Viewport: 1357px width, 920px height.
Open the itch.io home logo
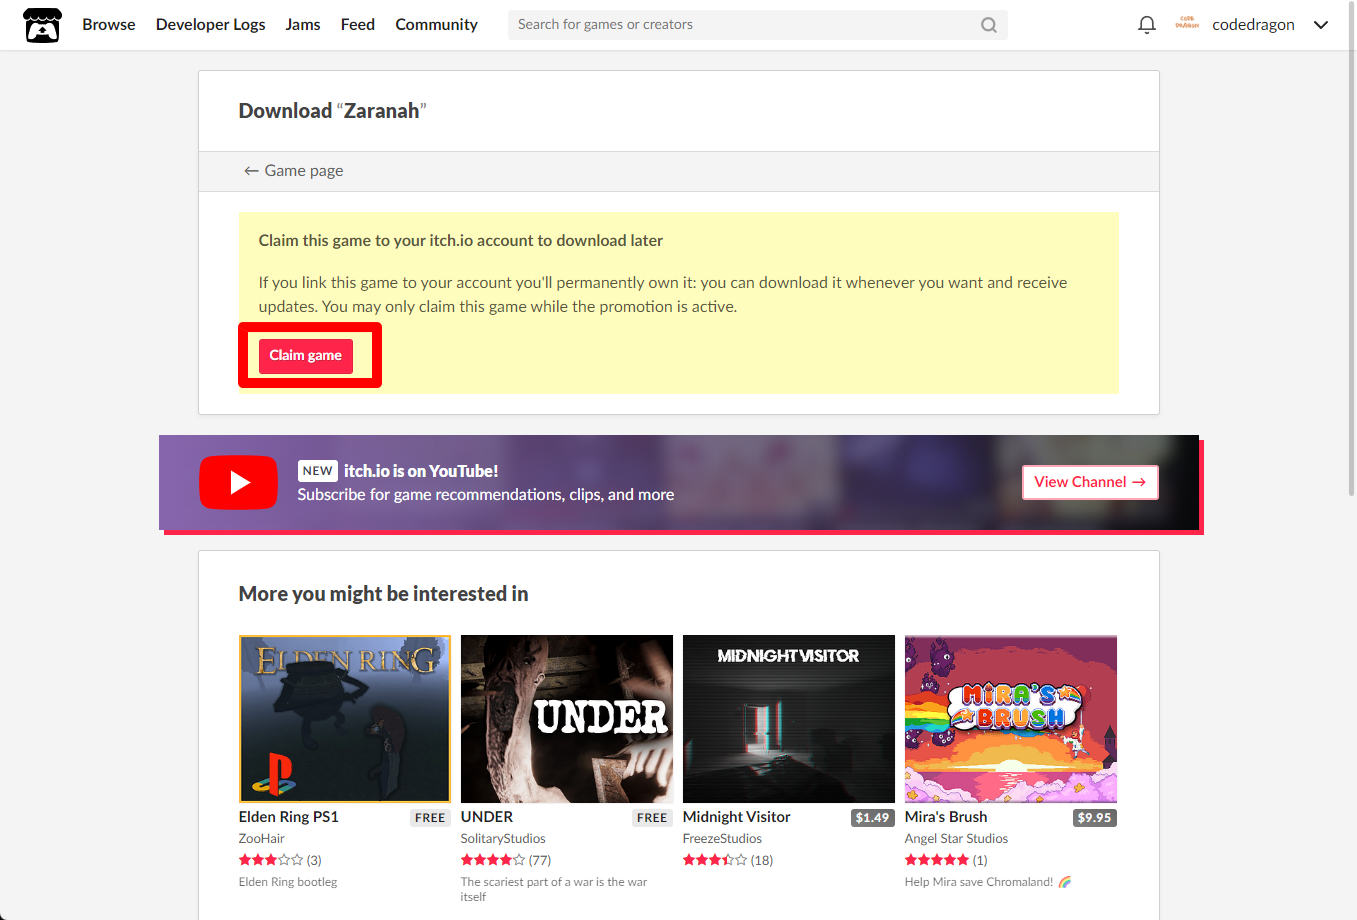click(42, 25)
